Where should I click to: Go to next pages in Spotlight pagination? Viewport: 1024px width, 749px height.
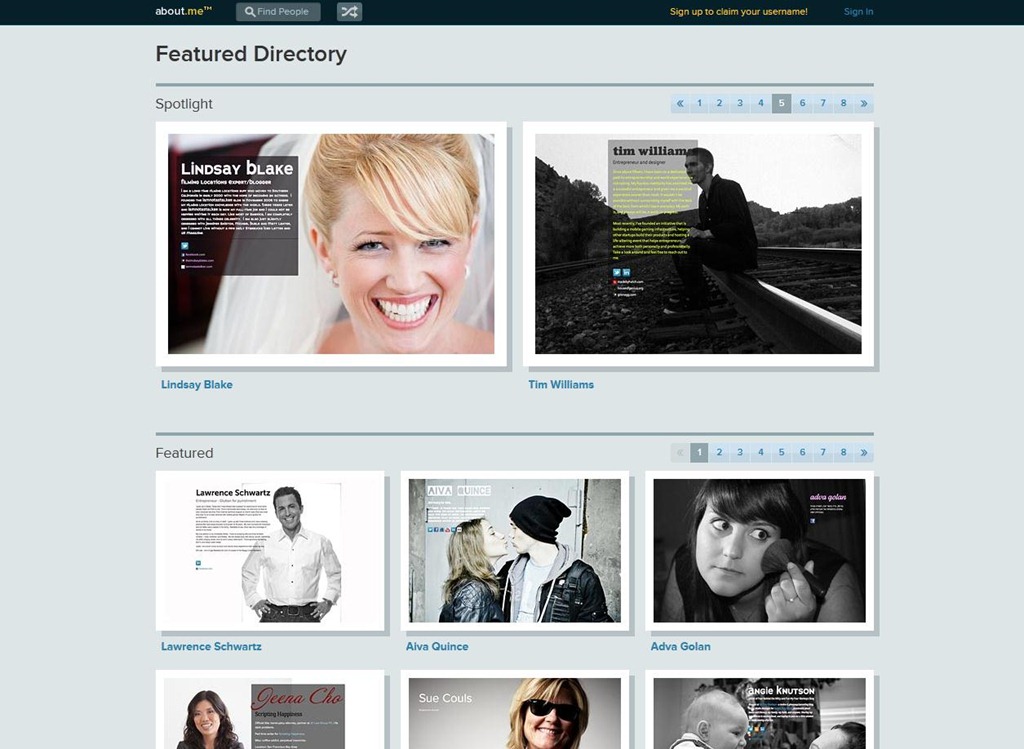864,103
